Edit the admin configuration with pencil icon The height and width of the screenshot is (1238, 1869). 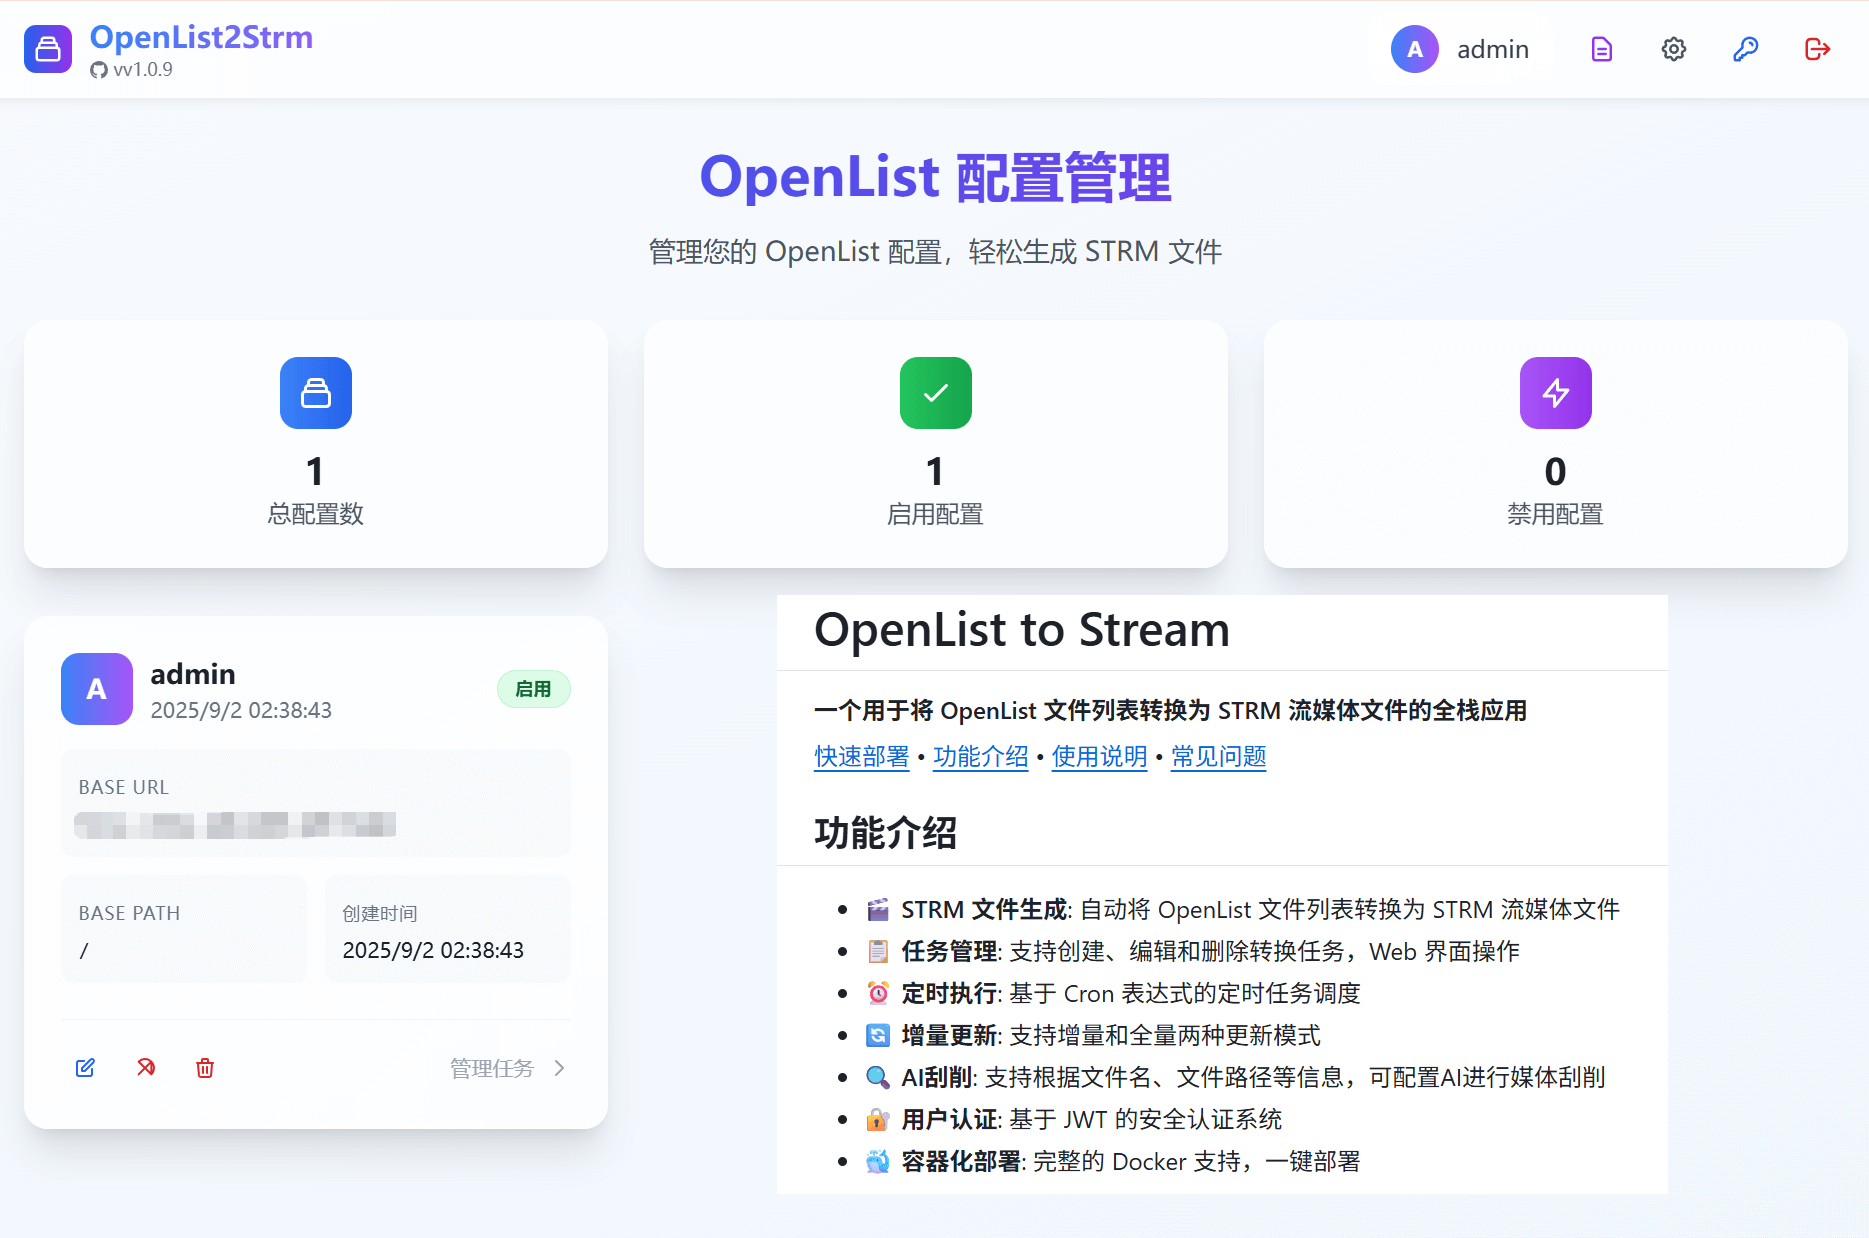coord(85,1068)
